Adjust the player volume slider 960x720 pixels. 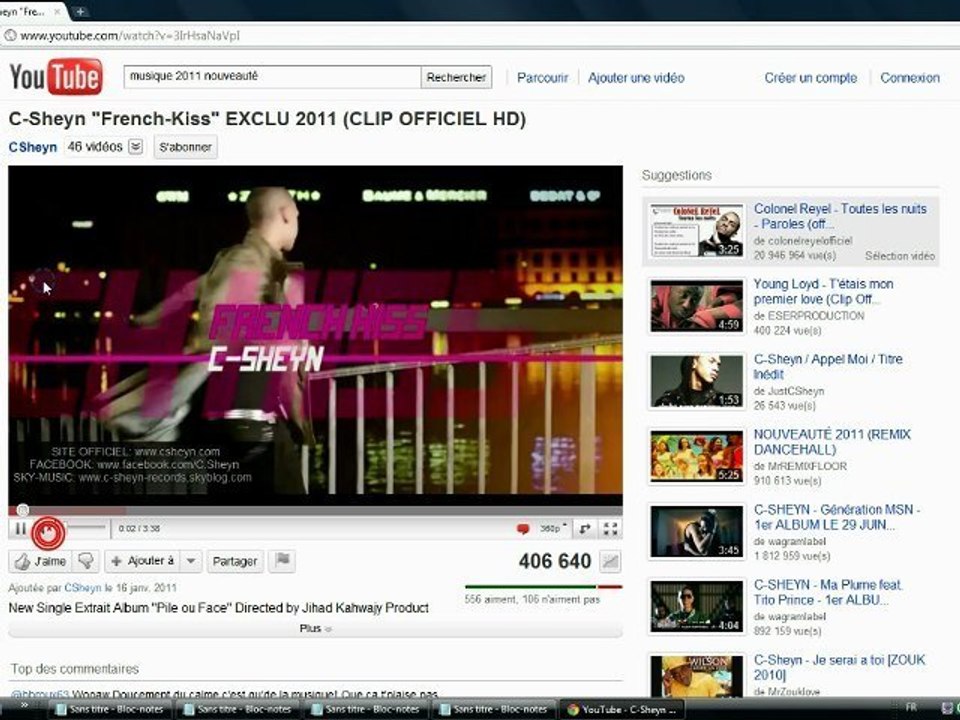click(x=86, y=527)
